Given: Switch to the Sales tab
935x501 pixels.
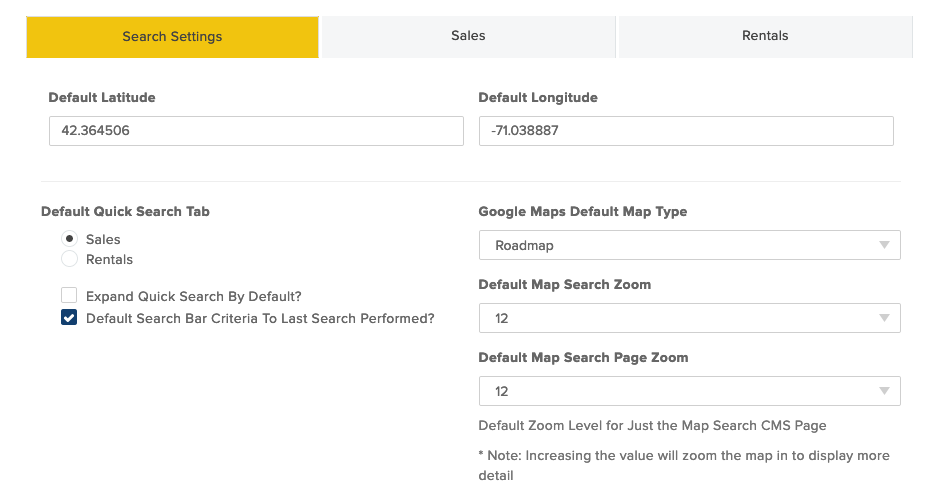Looking at the screenshot, I should pyautogui.click(x=468, y=37).
